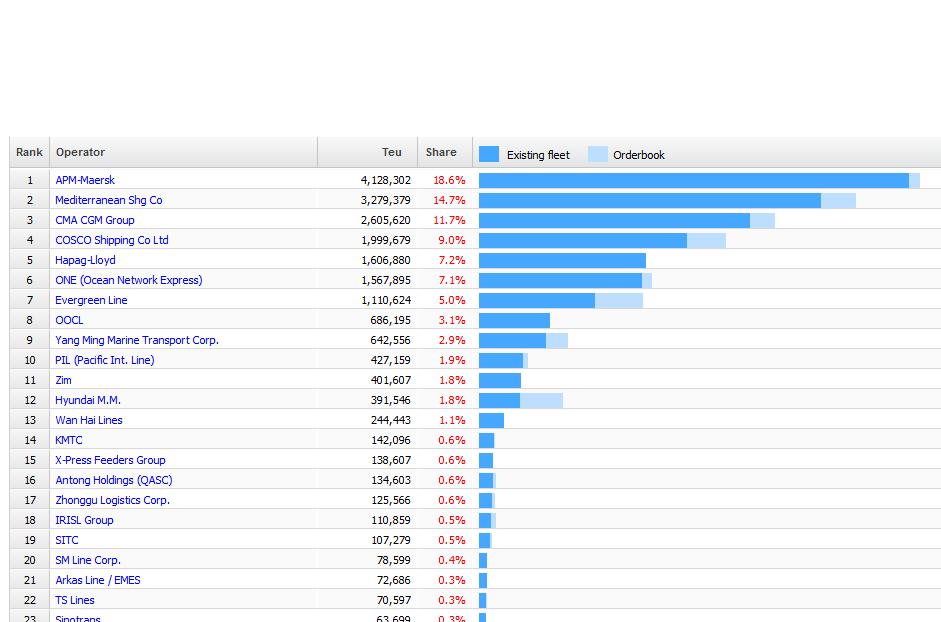Select X-Press Feeders Group link
The image size is (941, 622).
110,460
